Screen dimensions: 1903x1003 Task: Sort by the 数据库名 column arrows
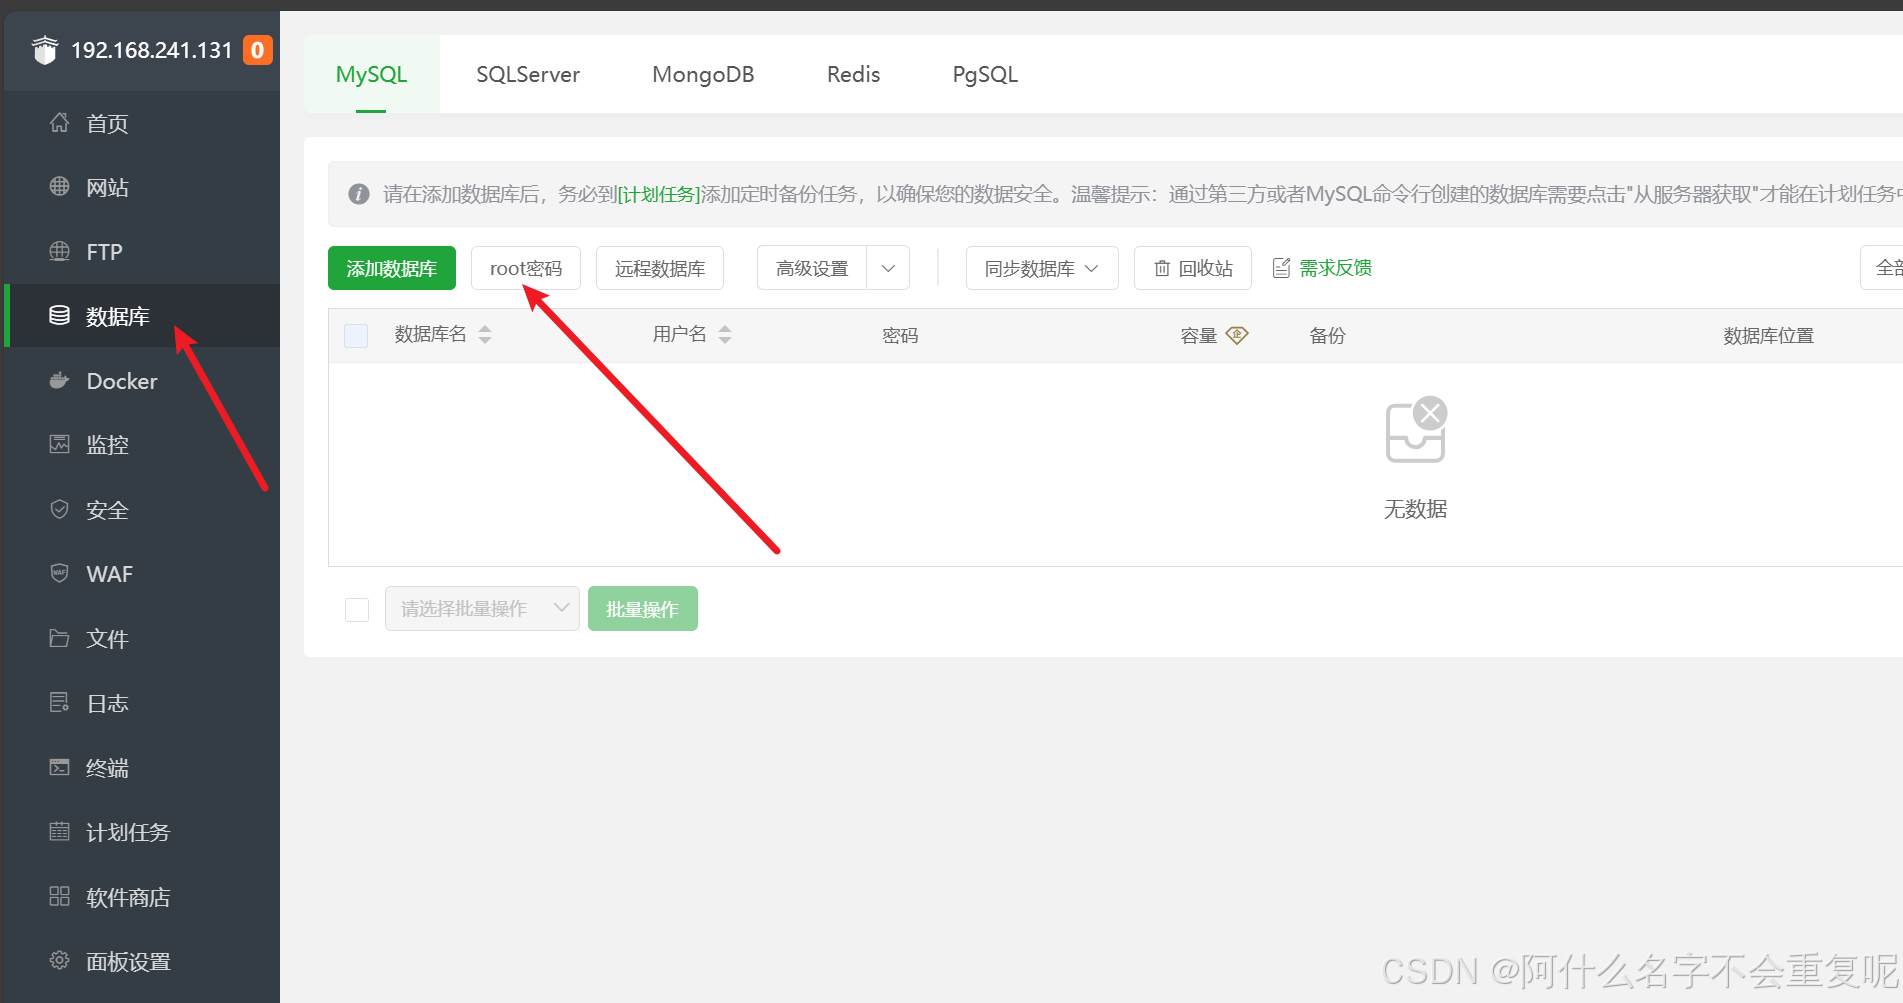pyautogui.click(x=485, y=335)
